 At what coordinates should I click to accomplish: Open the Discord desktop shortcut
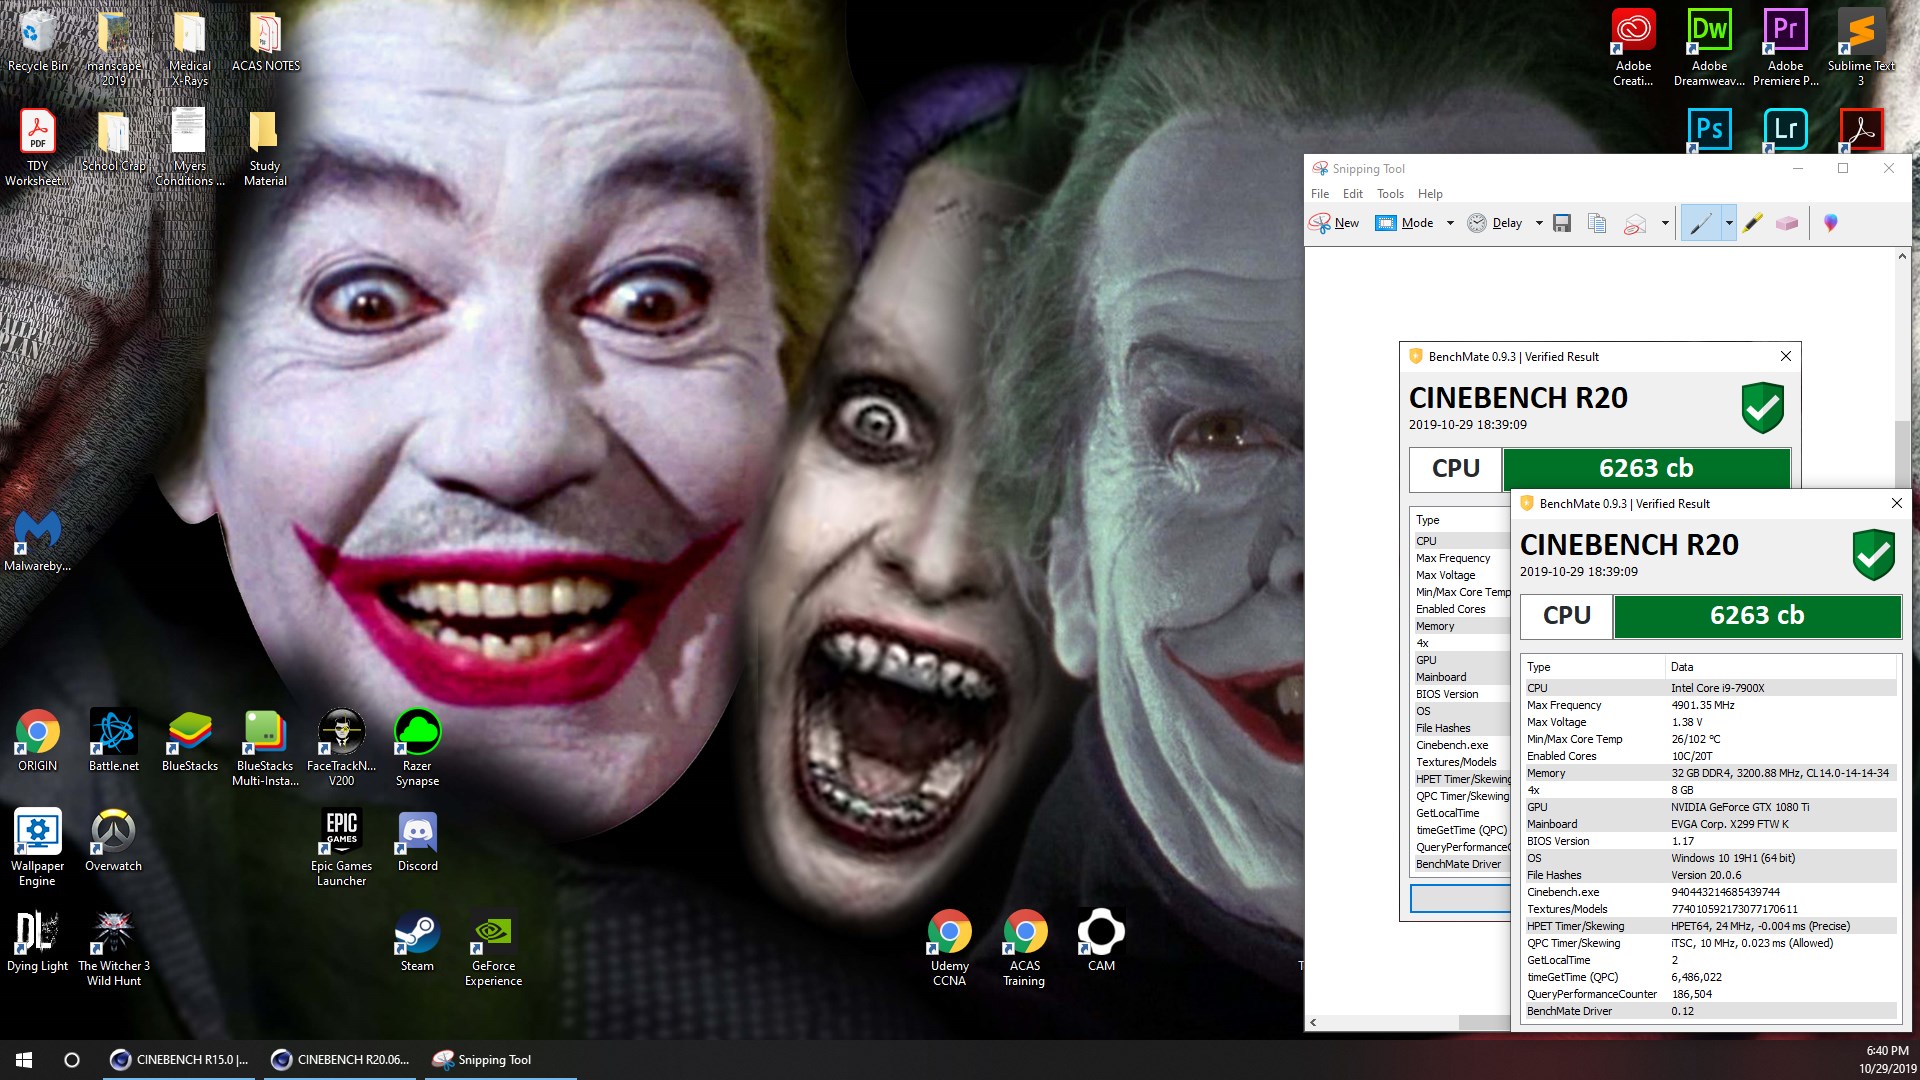[x=417, y=841]
